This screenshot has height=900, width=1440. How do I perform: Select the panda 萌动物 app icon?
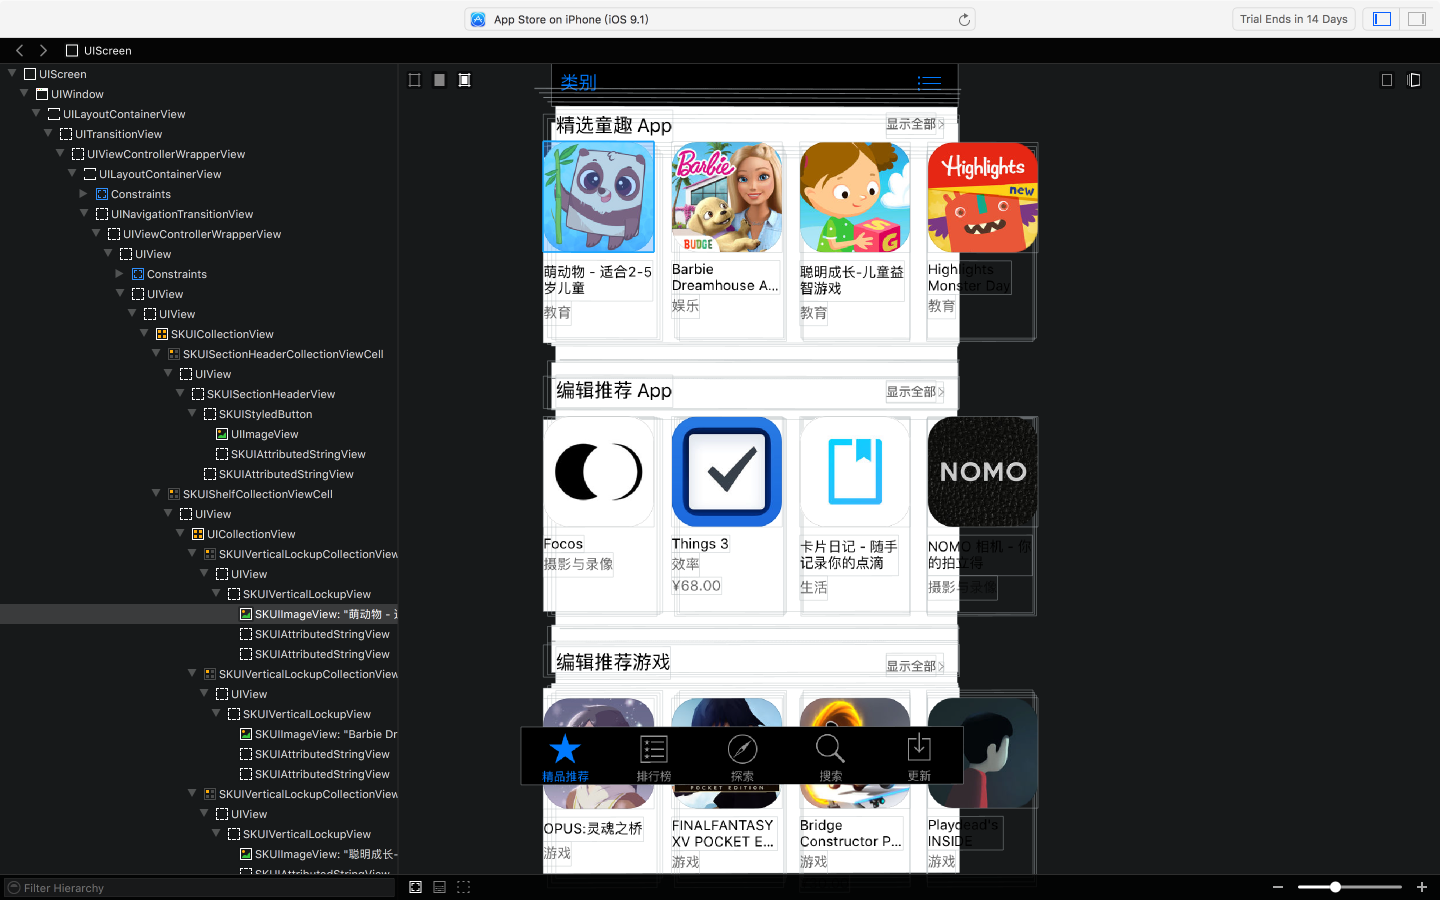(599, 196)
